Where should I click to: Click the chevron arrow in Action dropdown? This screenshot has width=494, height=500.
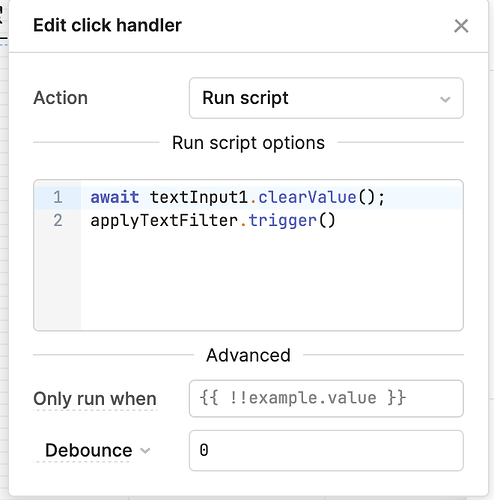pyautogui.click(x=445, y=99)
